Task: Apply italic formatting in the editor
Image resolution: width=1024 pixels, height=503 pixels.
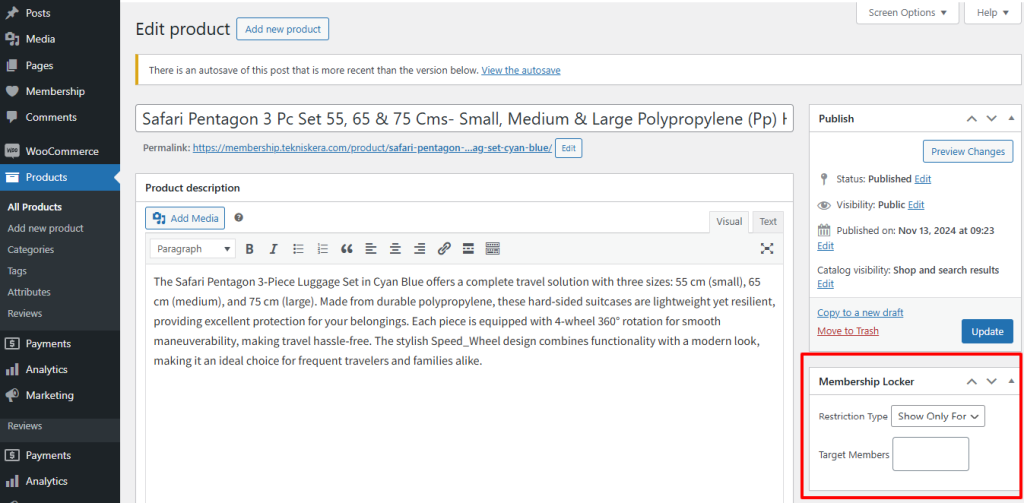Action: coord(273,248)
